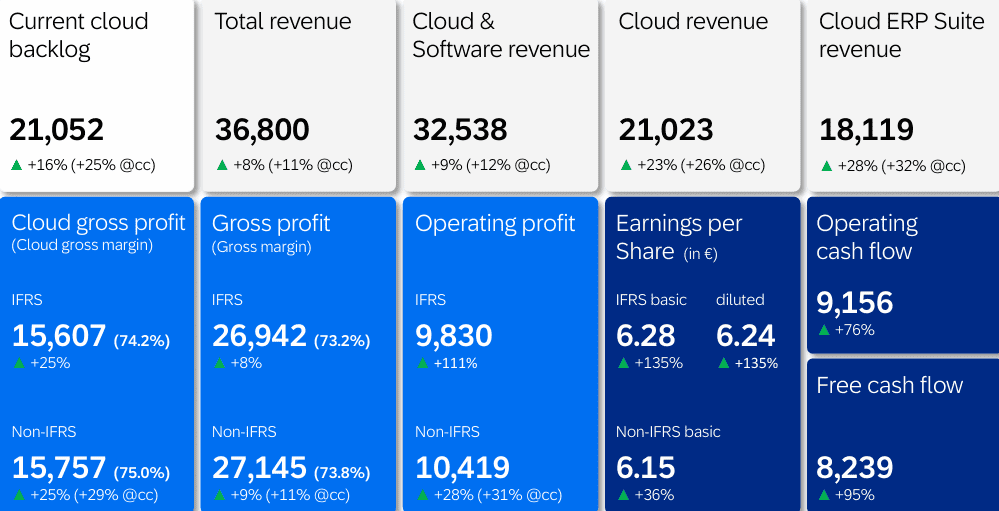
Task: Select the Non-IFRS cloud gross profit 15,757
Action: (59, 468)
